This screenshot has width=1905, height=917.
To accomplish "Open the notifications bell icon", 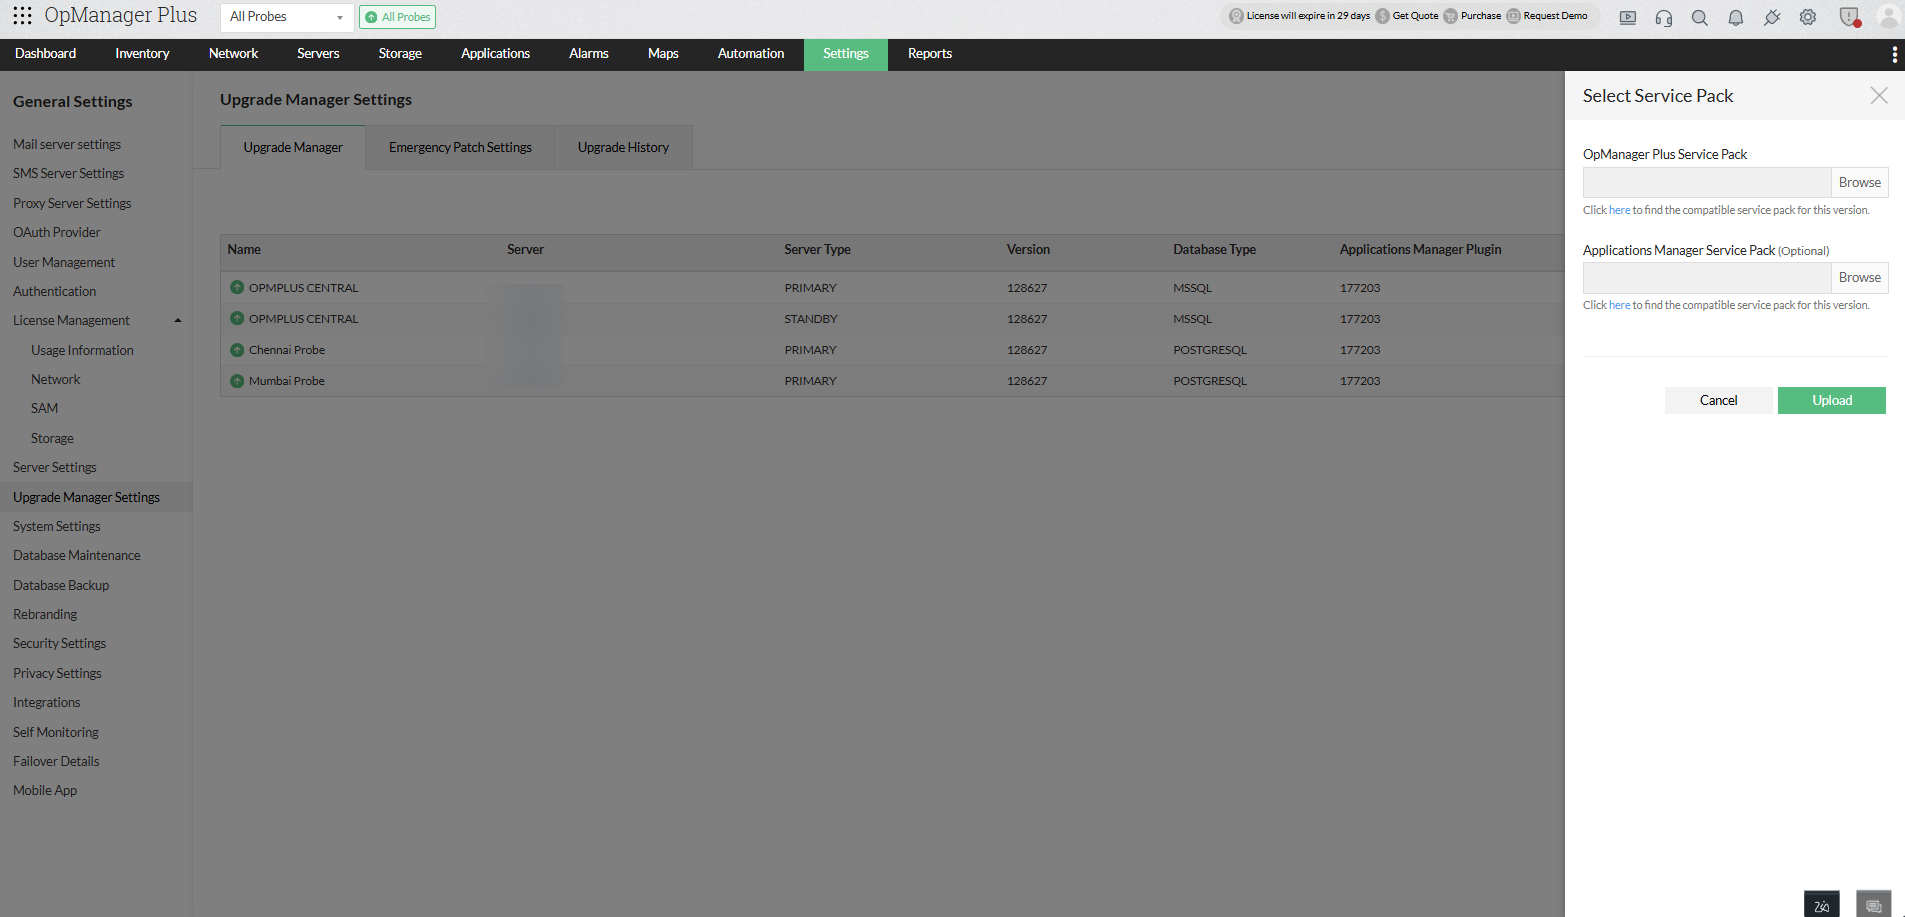I will point(1736,17).
